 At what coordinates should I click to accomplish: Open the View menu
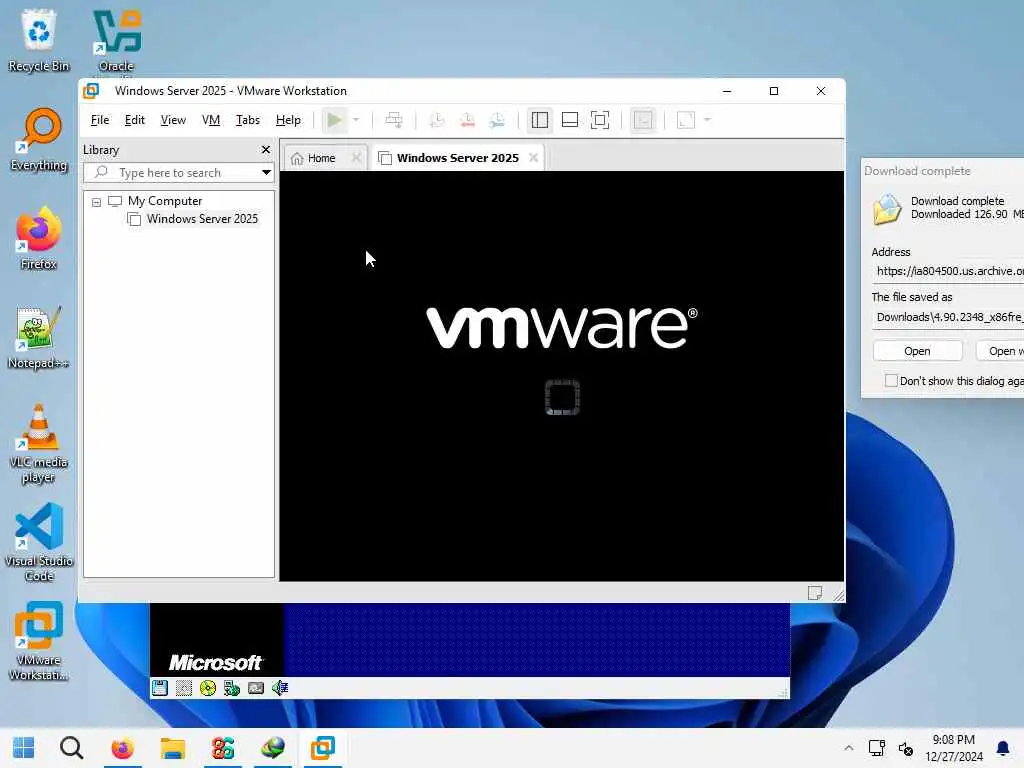(x=173, y=120)
